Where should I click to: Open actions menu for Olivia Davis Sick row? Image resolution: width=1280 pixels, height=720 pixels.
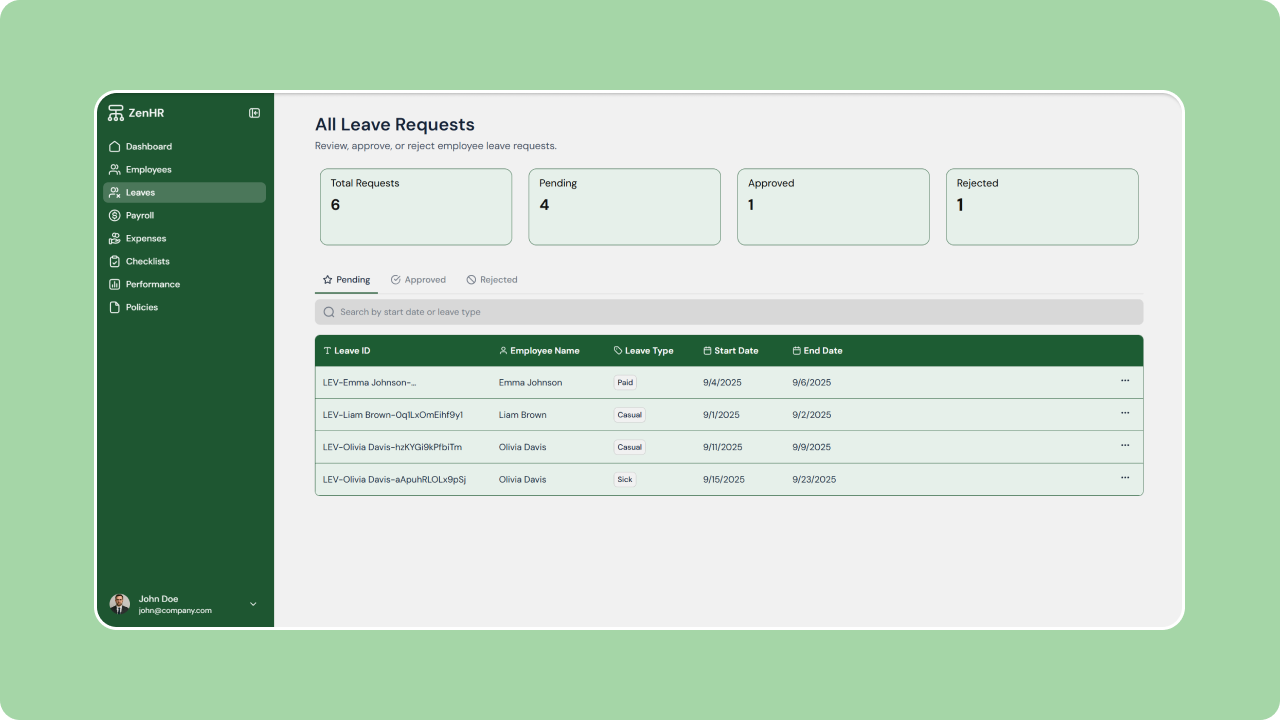pos(1125,478)
